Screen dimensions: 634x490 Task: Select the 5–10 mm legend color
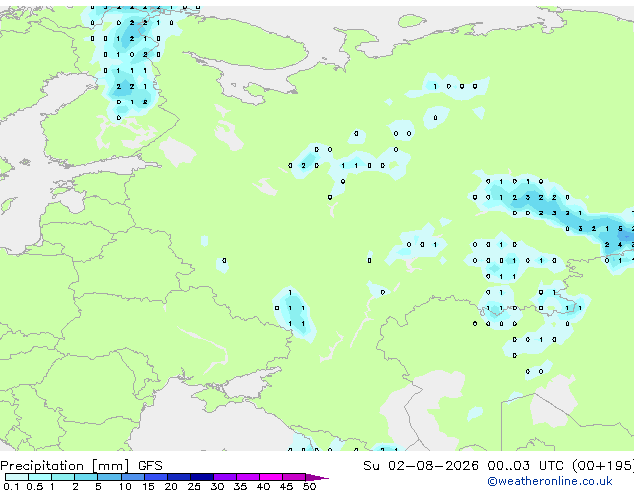coord(110,477)
